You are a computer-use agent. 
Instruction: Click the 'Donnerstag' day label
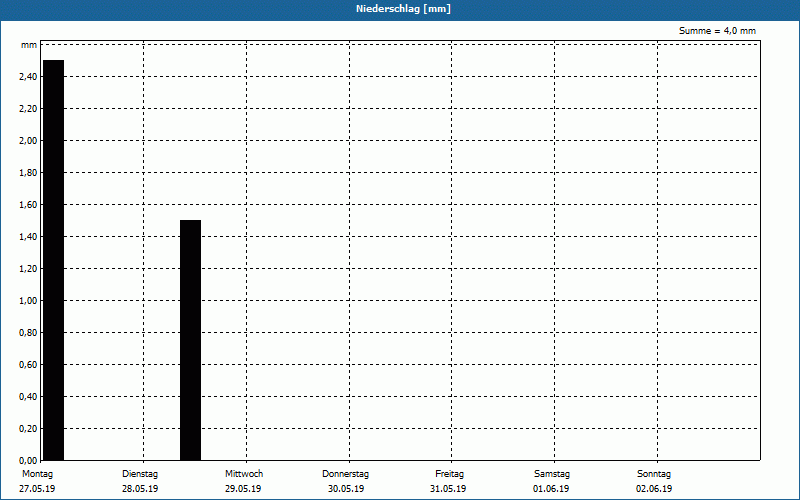coord(345,474)
